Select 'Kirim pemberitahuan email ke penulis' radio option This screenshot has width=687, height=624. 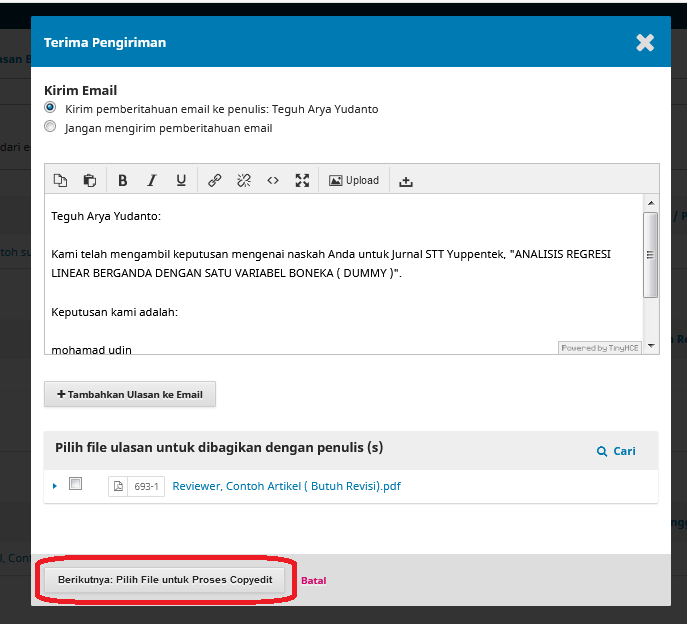[50, 108]
